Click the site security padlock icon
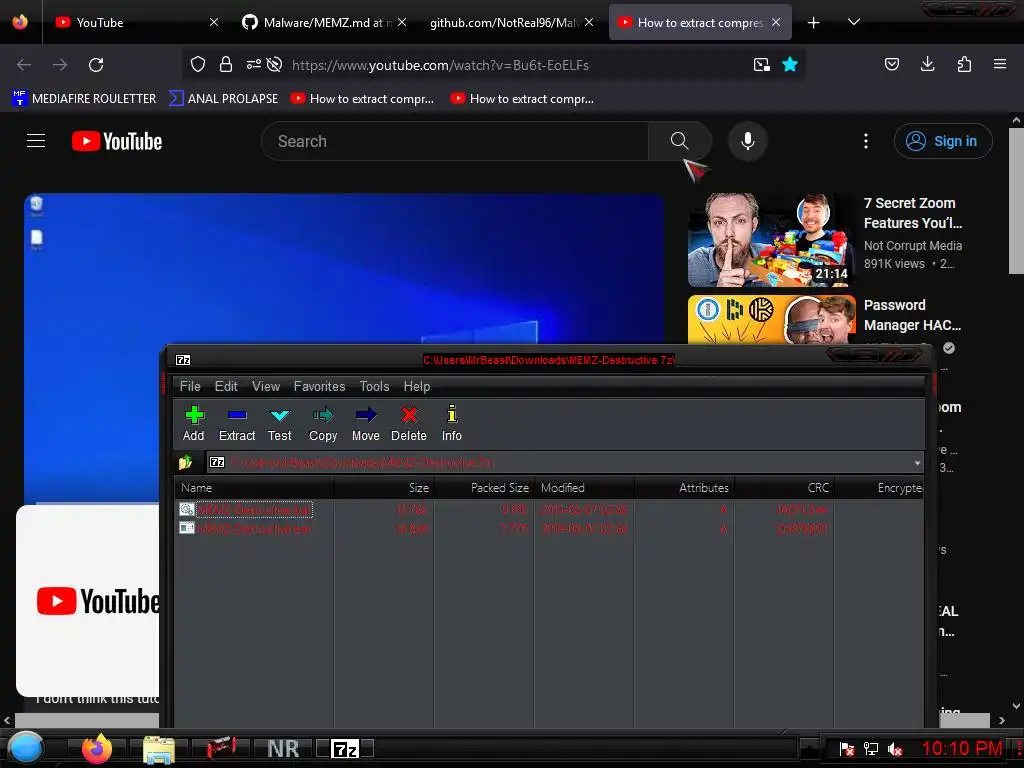Image resolution: width=1024 pixels, height=768 pixels. pos(226,64)
